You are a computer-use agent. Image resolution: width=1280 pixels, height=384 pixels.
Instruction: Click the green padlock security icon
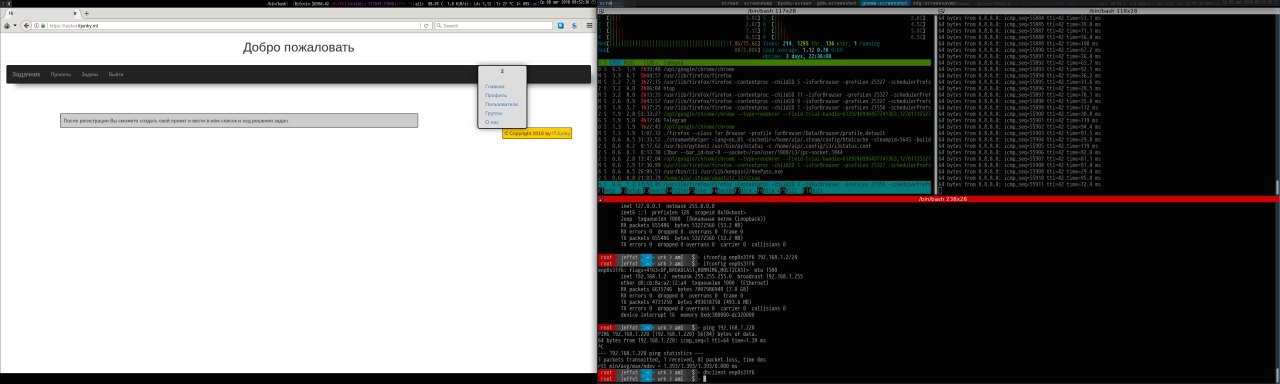coord(43,25)
